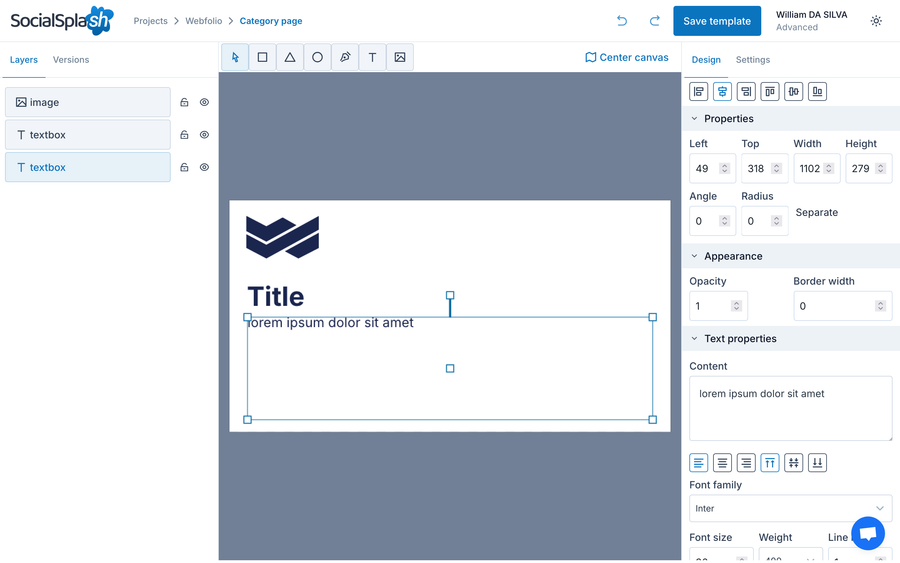Click the undo arrow icon
The width and height of the screenshot is (900, 563).
pos(622,21)
